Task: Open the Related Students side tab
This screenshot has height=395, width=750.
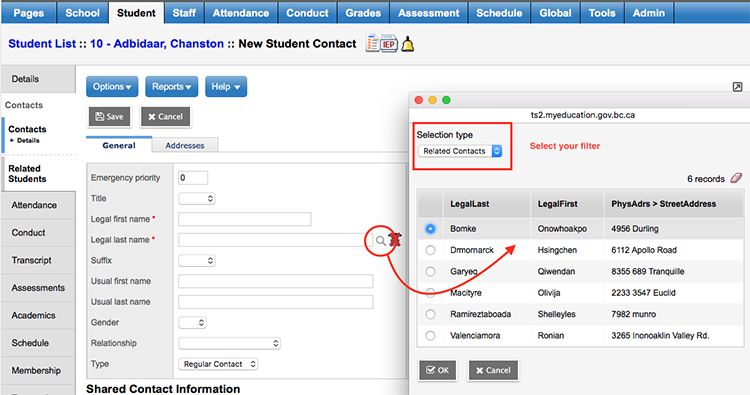Action: pyautogui.click(x=39, y=174)
